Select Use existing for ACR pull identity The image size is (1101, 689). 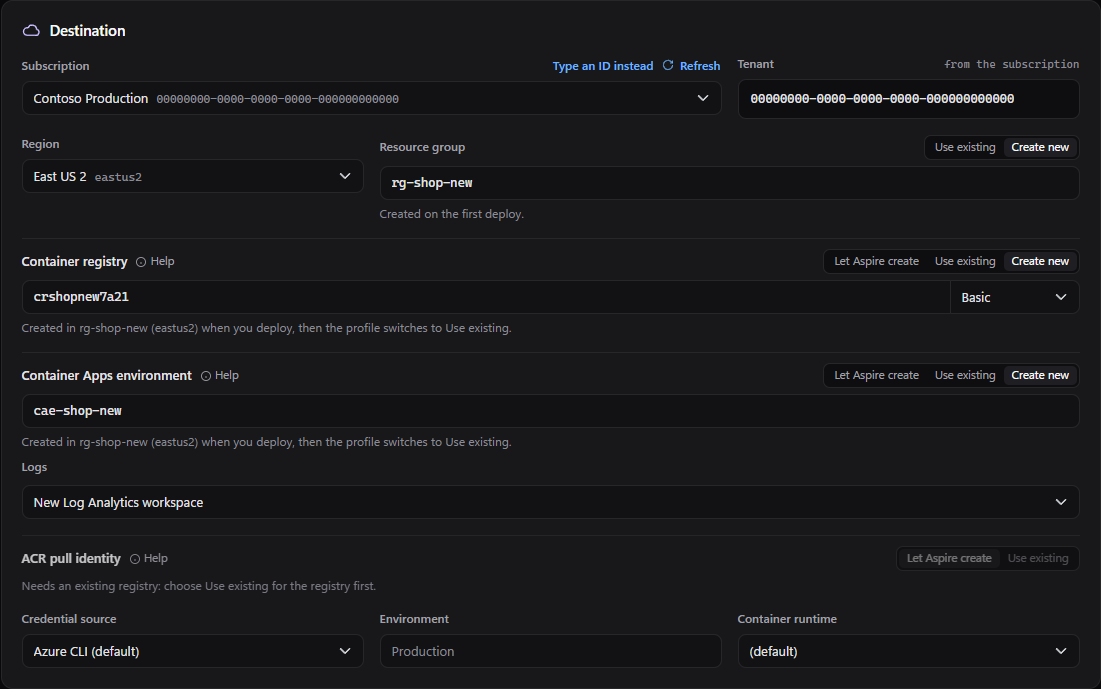(1038, 558)
